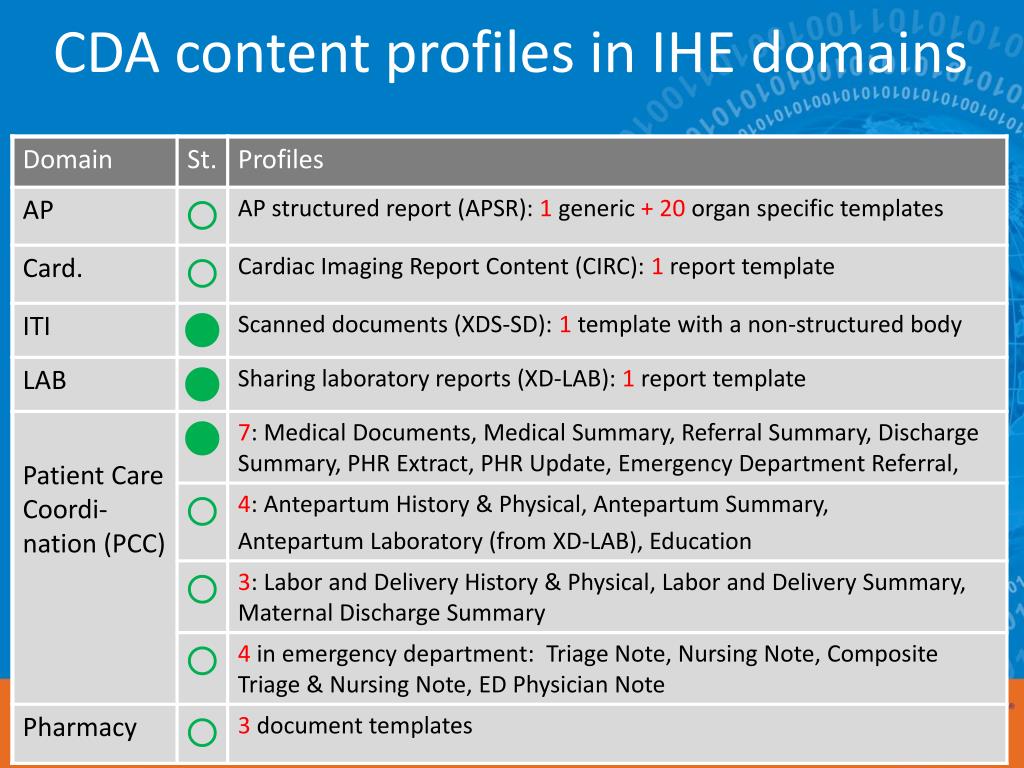Screen dimensions: 1024x768
Task: Click the slide title 'CDA content profiles in IHE domains'
Action: [510, 52]
